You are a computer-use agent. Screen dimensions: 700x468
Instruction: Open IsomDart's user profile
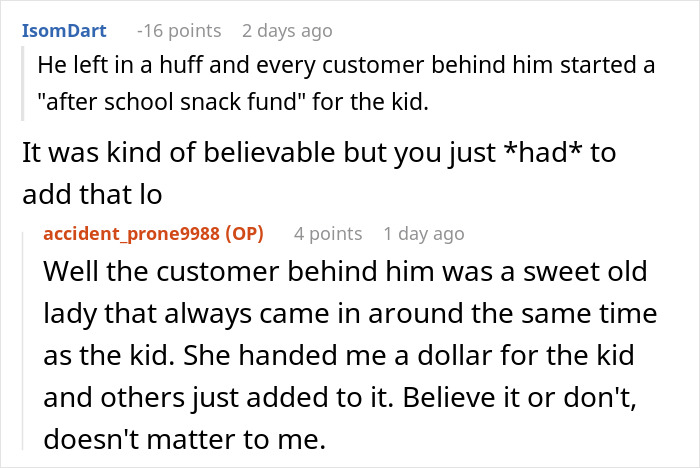(63, 32)
